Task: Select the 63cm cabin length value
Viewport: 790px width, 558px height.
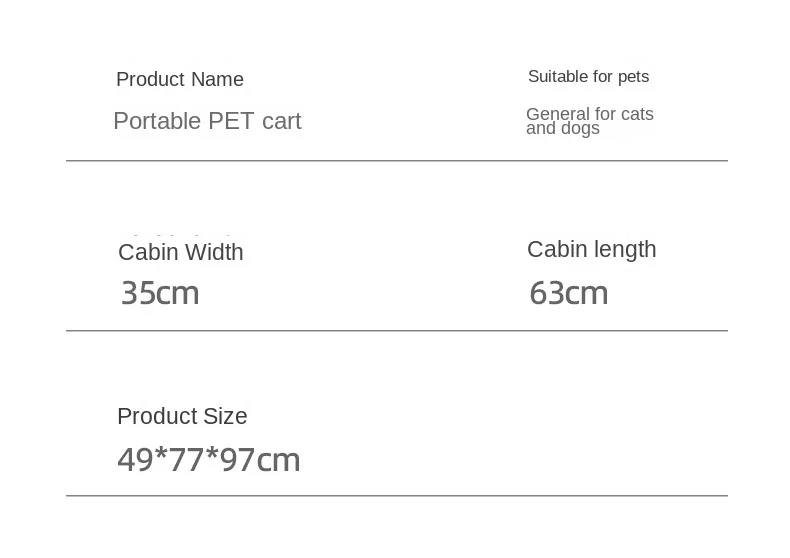Action: coord(568,293)
